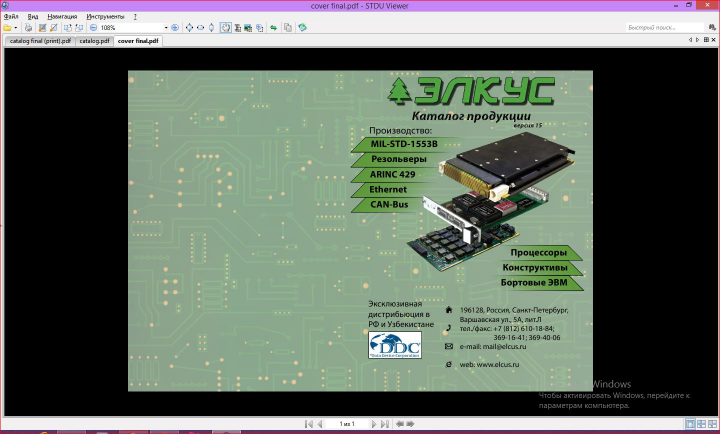Fit whole page to window icon
720x434 pixels.
pyautogui.click(x=189, y=28)
